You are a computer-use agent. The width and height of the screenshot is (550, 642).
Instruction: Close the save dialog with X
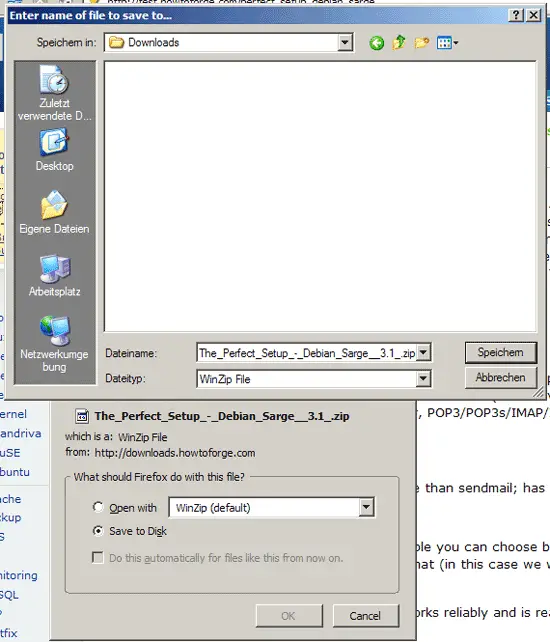[534, 16]
